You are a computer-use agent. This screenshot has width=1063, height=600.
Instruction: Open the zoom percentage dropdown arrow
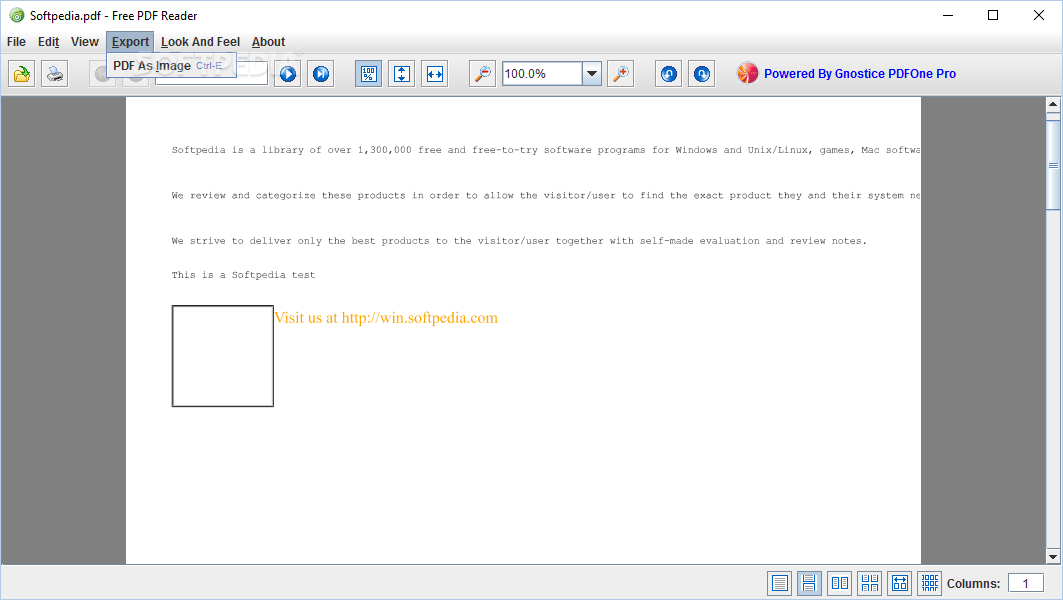(592, 74)
